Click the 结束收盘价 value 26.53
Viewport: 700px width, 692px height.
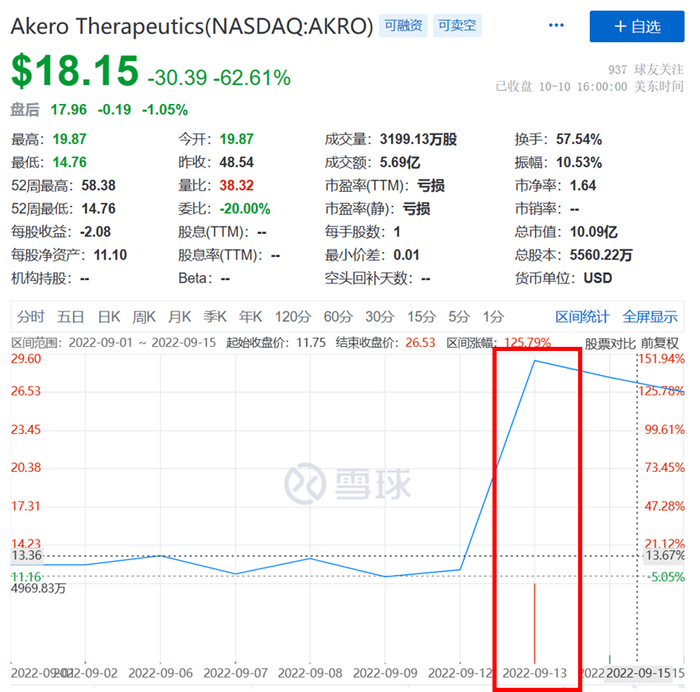(420, 343)
